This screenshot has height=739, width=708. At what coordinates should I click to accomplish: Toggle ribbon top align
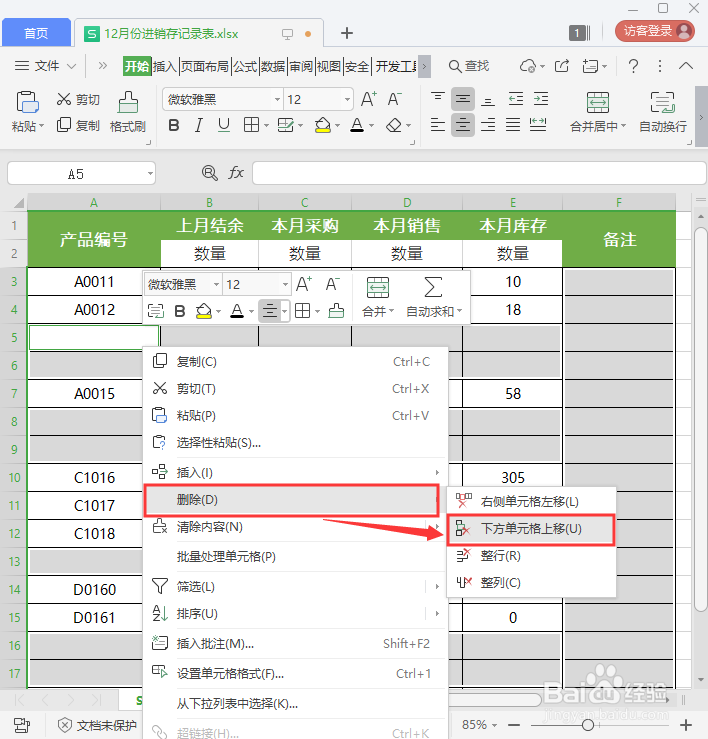tap(438, 99)
